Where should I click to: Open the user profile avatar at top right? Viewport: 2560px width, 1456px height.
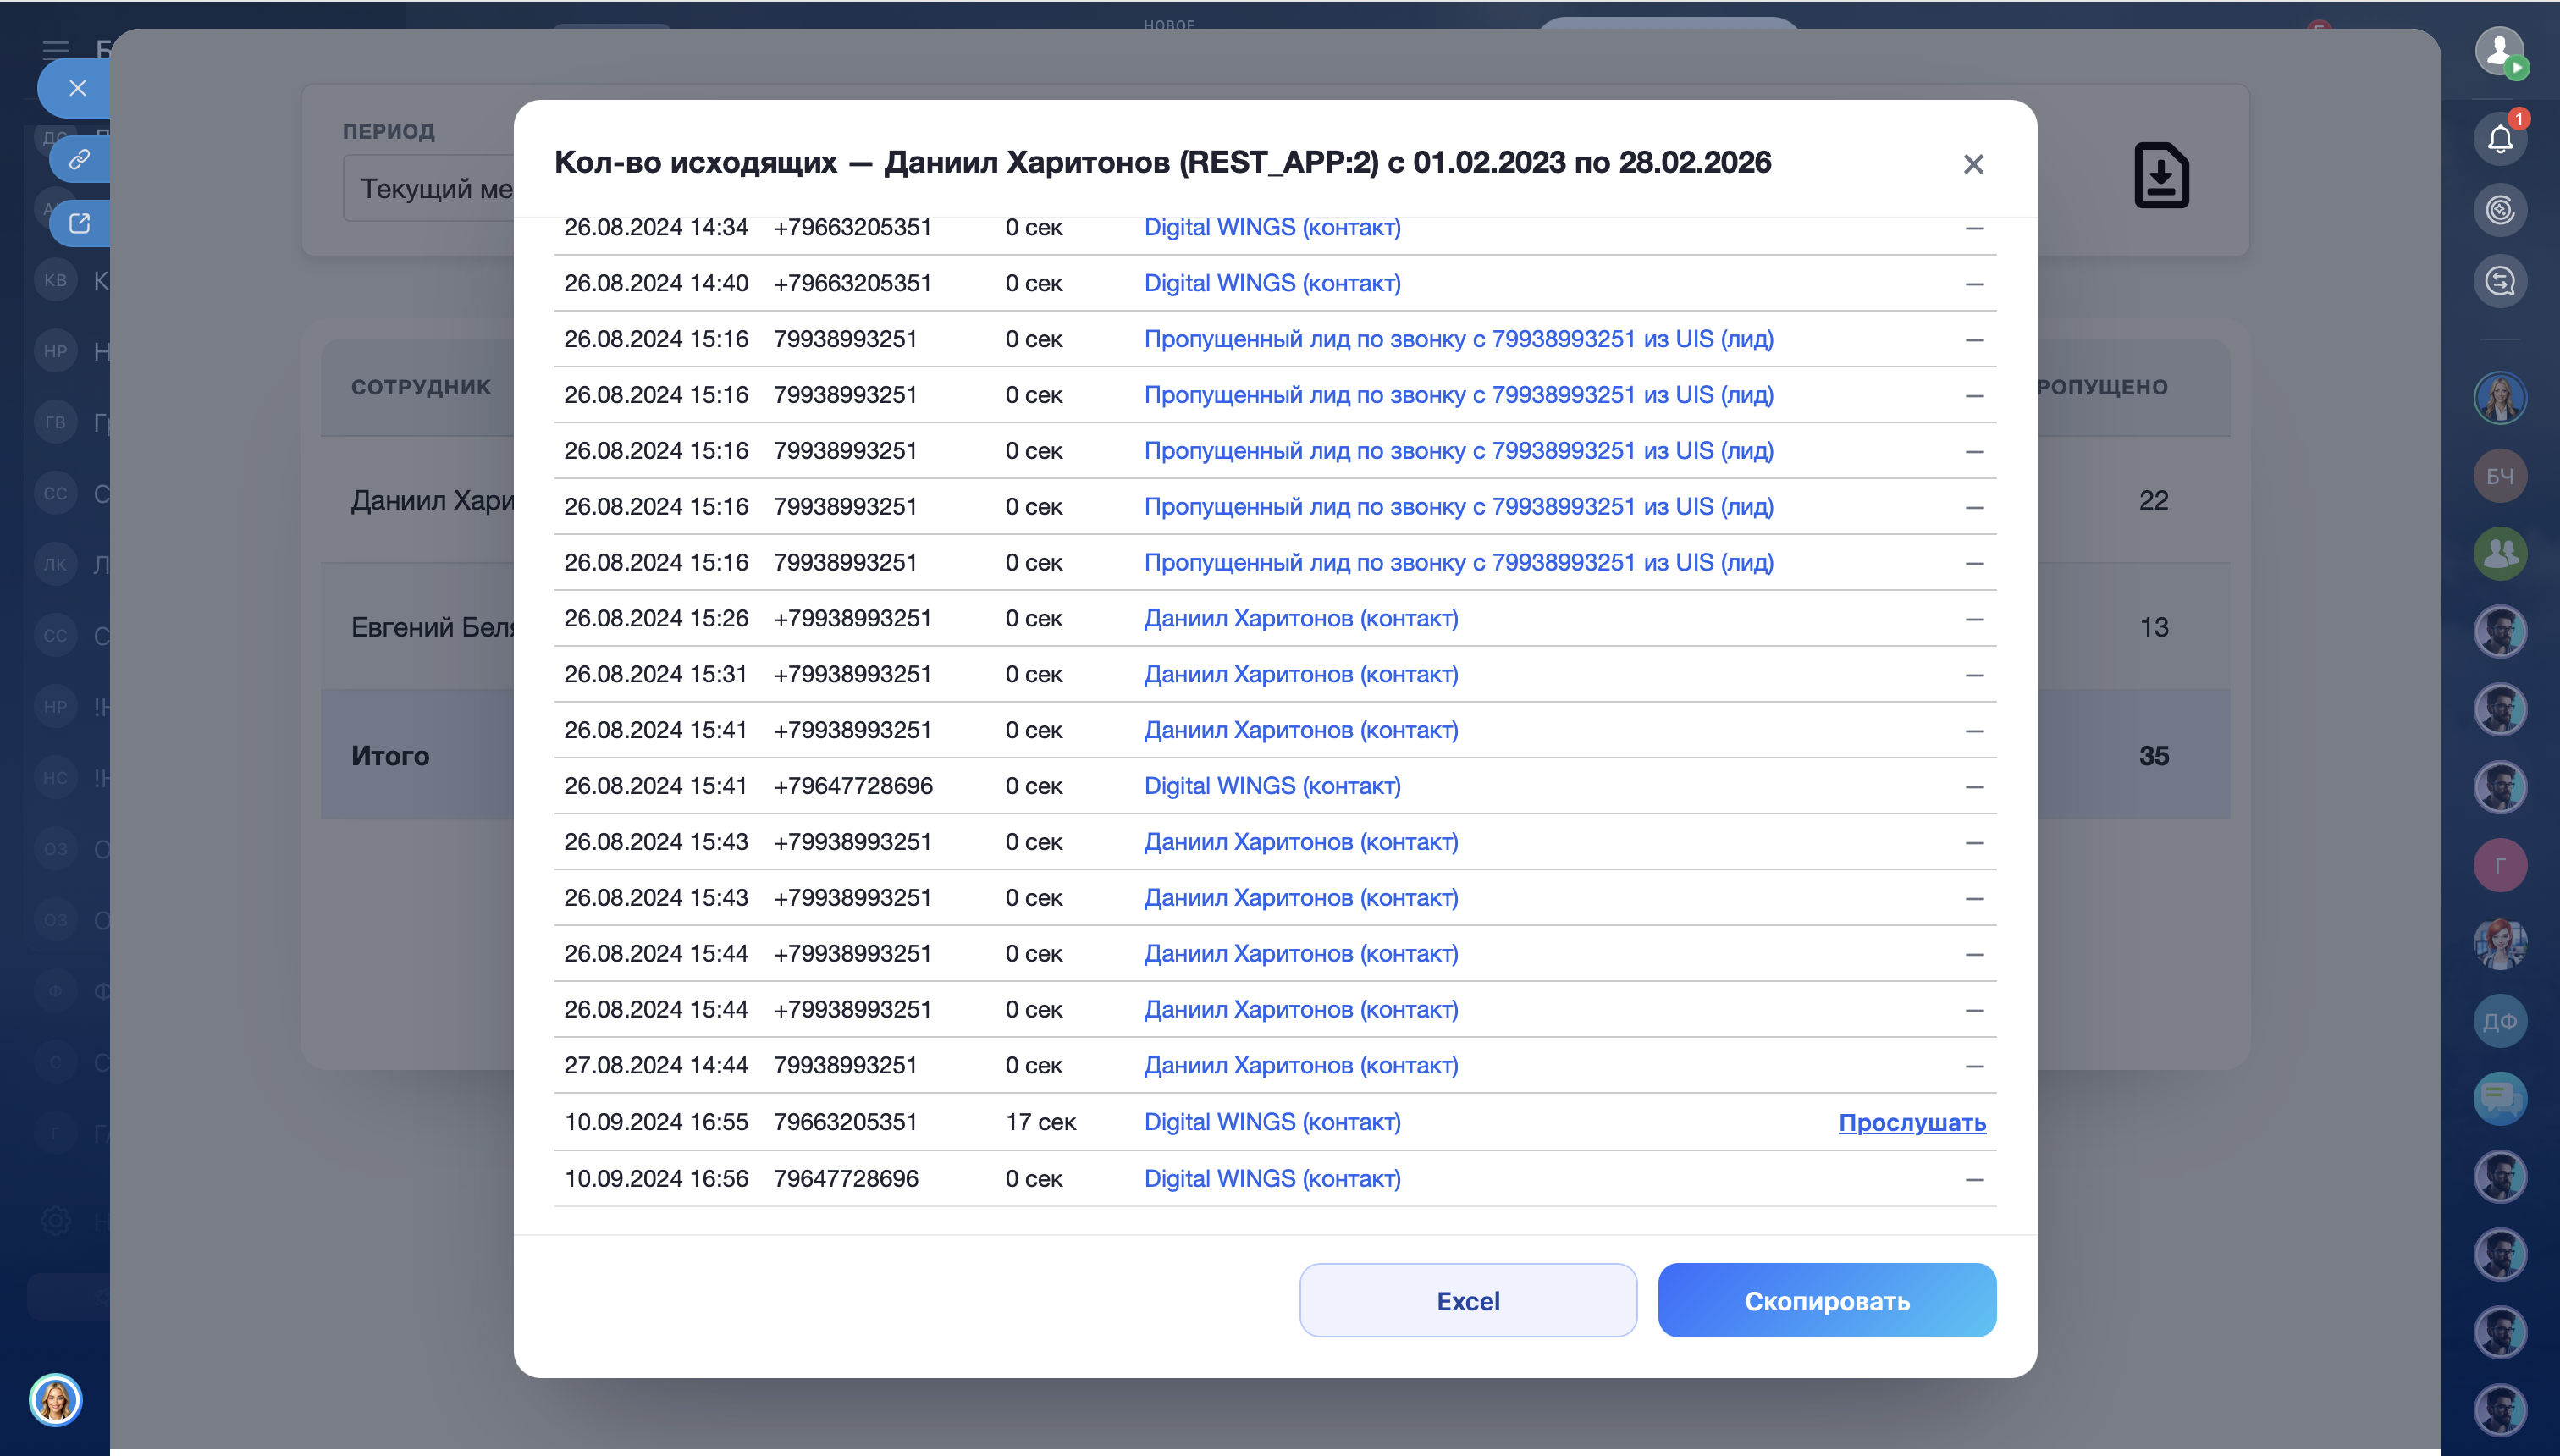[x=2499, y=50]
